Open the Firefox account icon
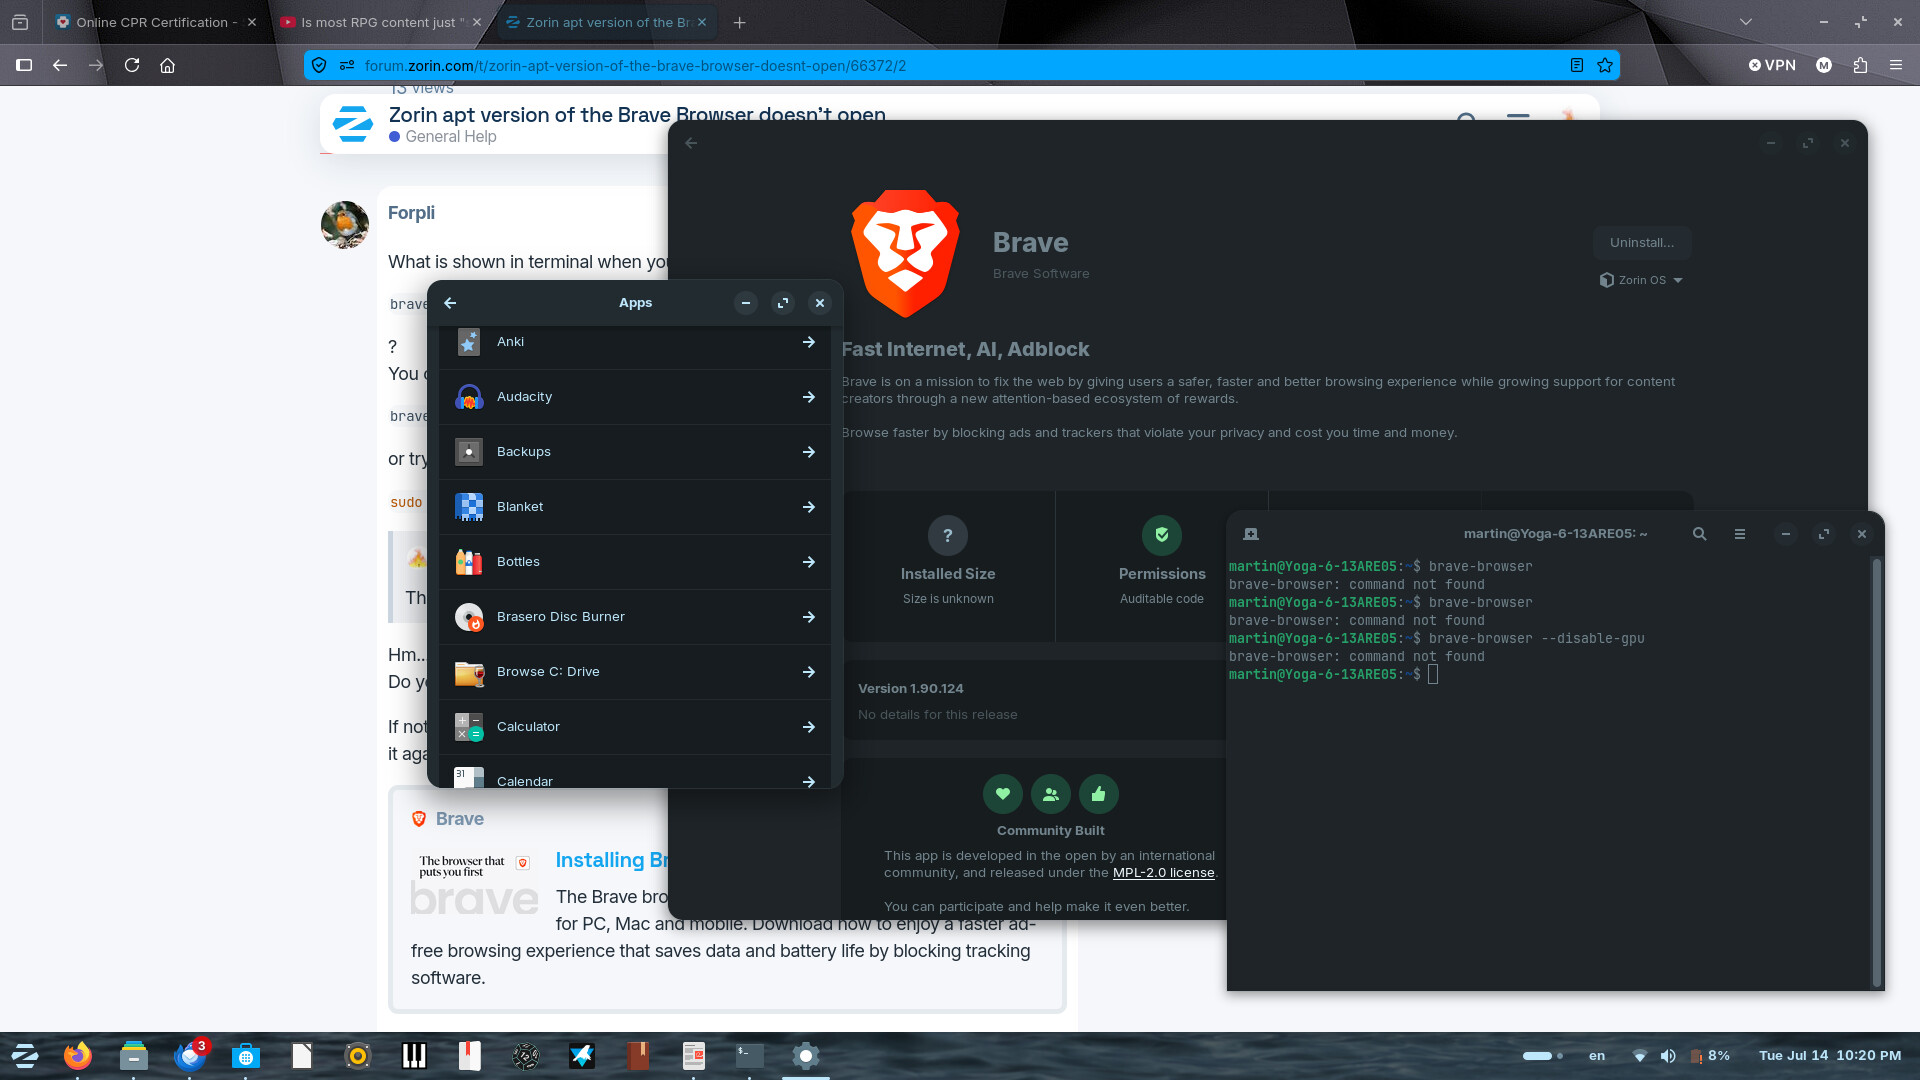The width and height of the screenshot is (1920, 1080). tap(1824, 65)
